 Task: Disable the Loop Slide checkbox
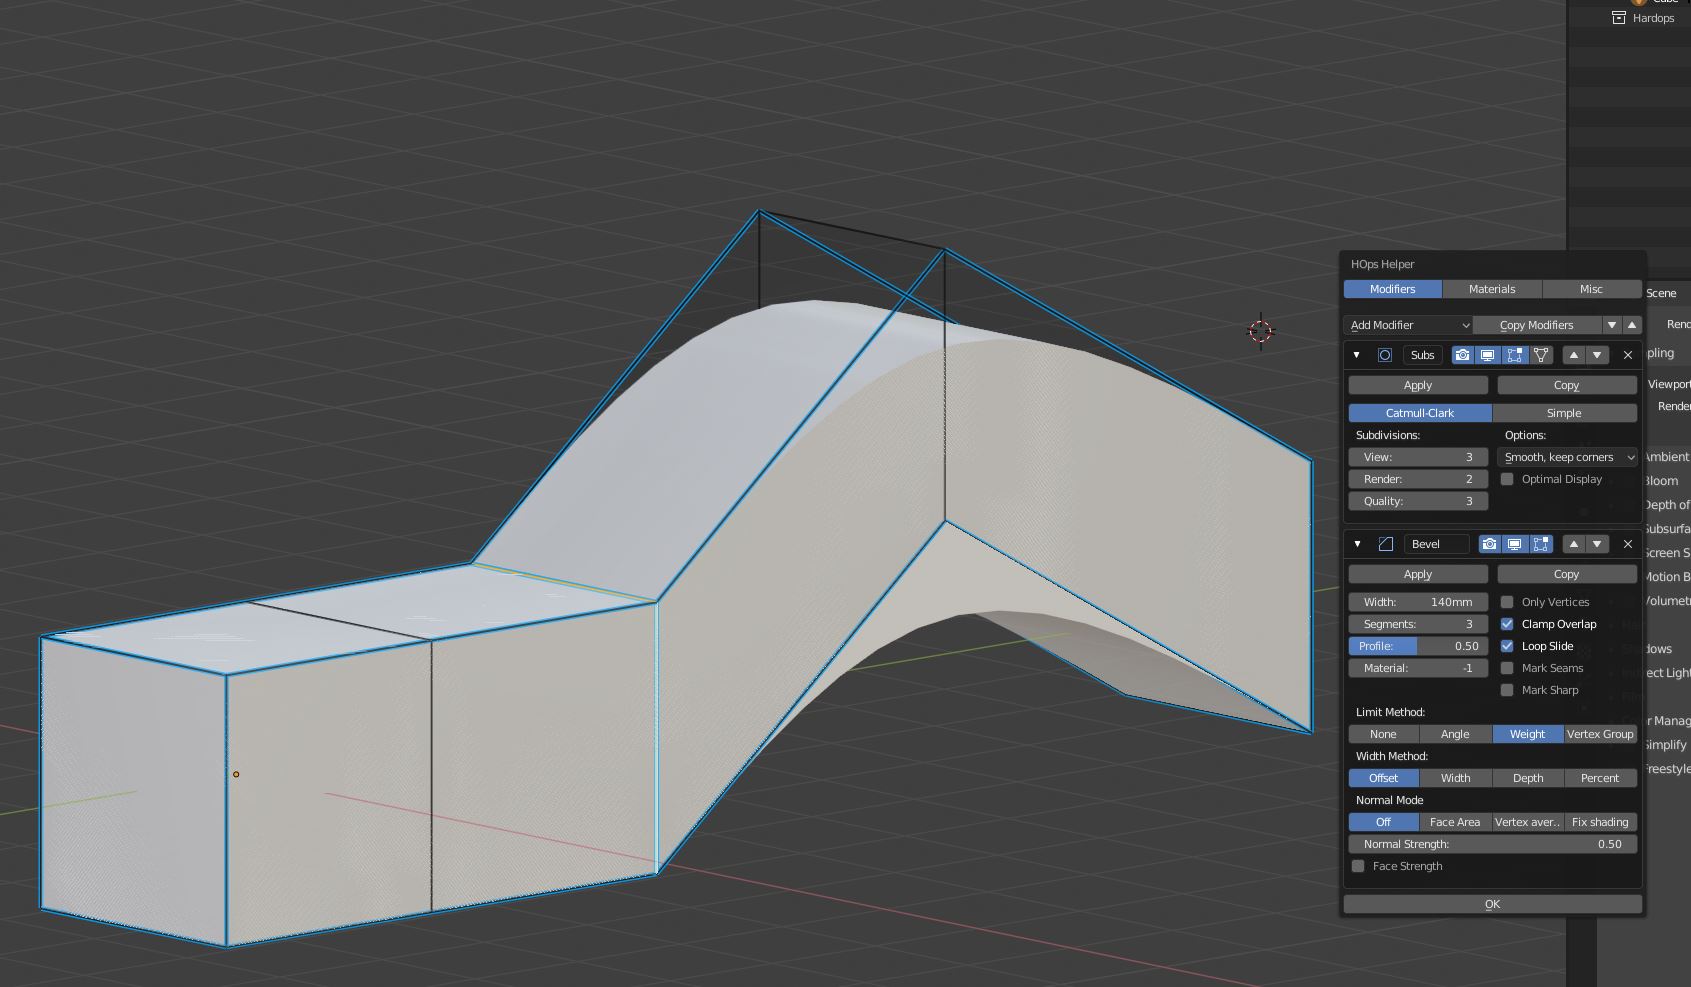point(1507,646)
